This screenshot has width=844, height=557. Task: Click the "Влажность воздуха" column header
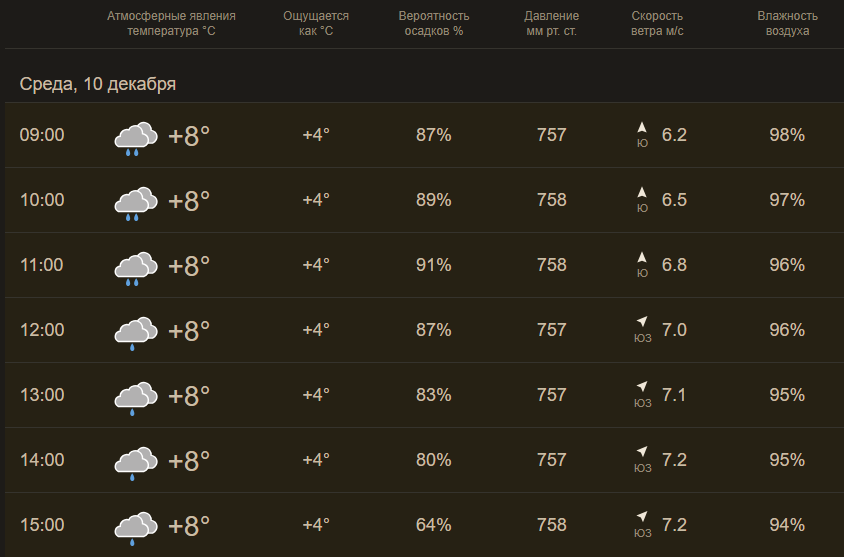pyautogui.click(x=787, y=24)
